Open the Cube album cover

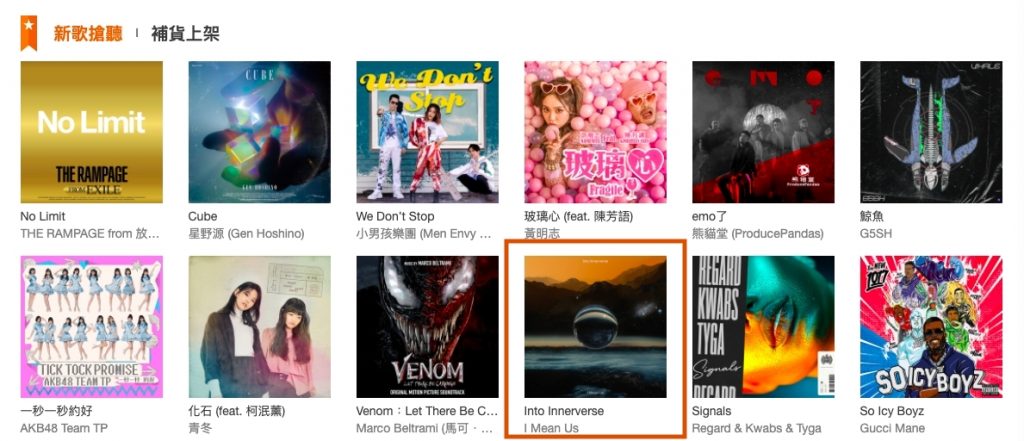click(259, 132)
